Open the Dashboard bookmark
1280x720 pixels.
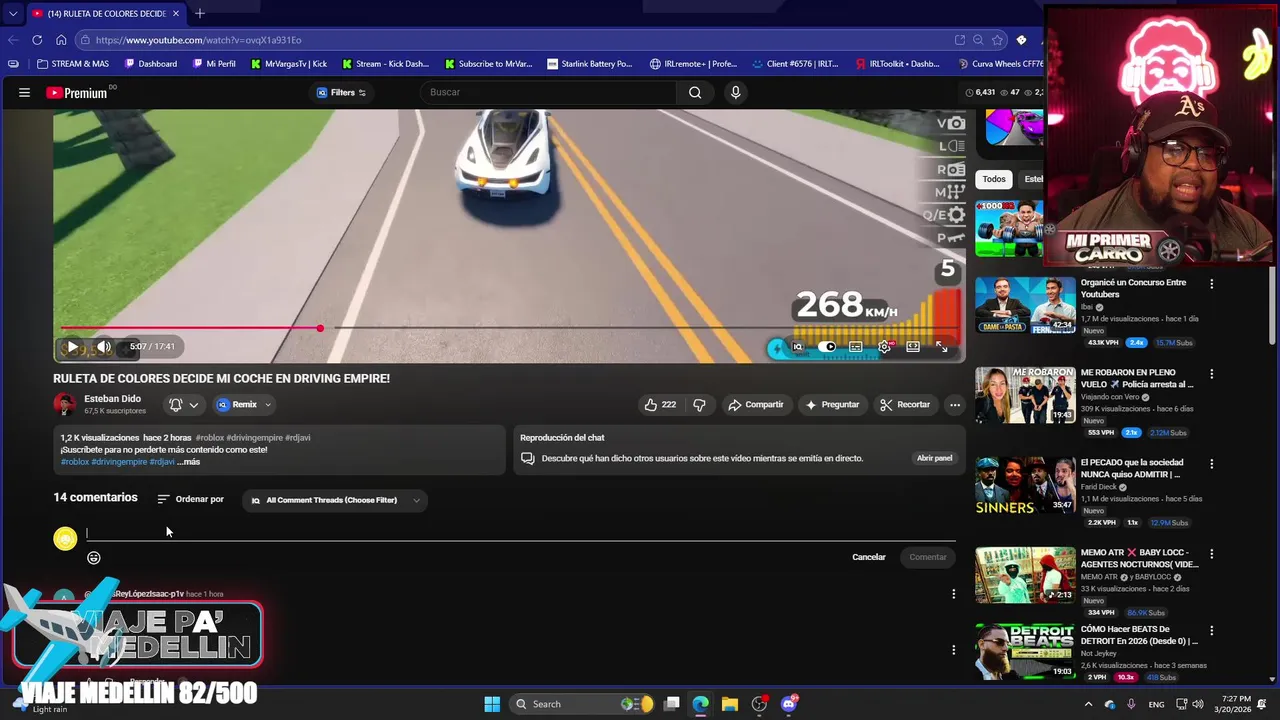tap(151, 64)
